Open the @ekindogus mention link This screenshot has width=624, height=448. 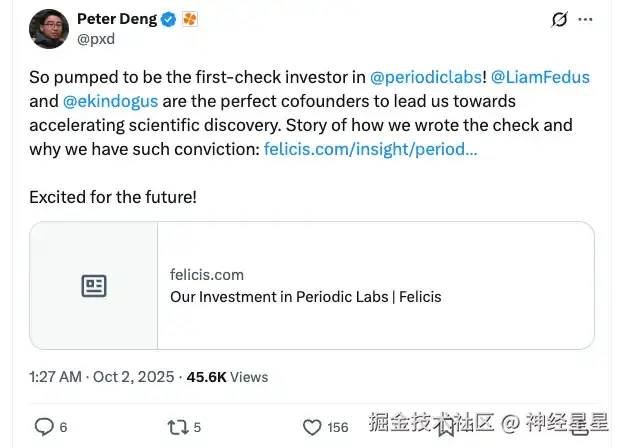point(111,101)
